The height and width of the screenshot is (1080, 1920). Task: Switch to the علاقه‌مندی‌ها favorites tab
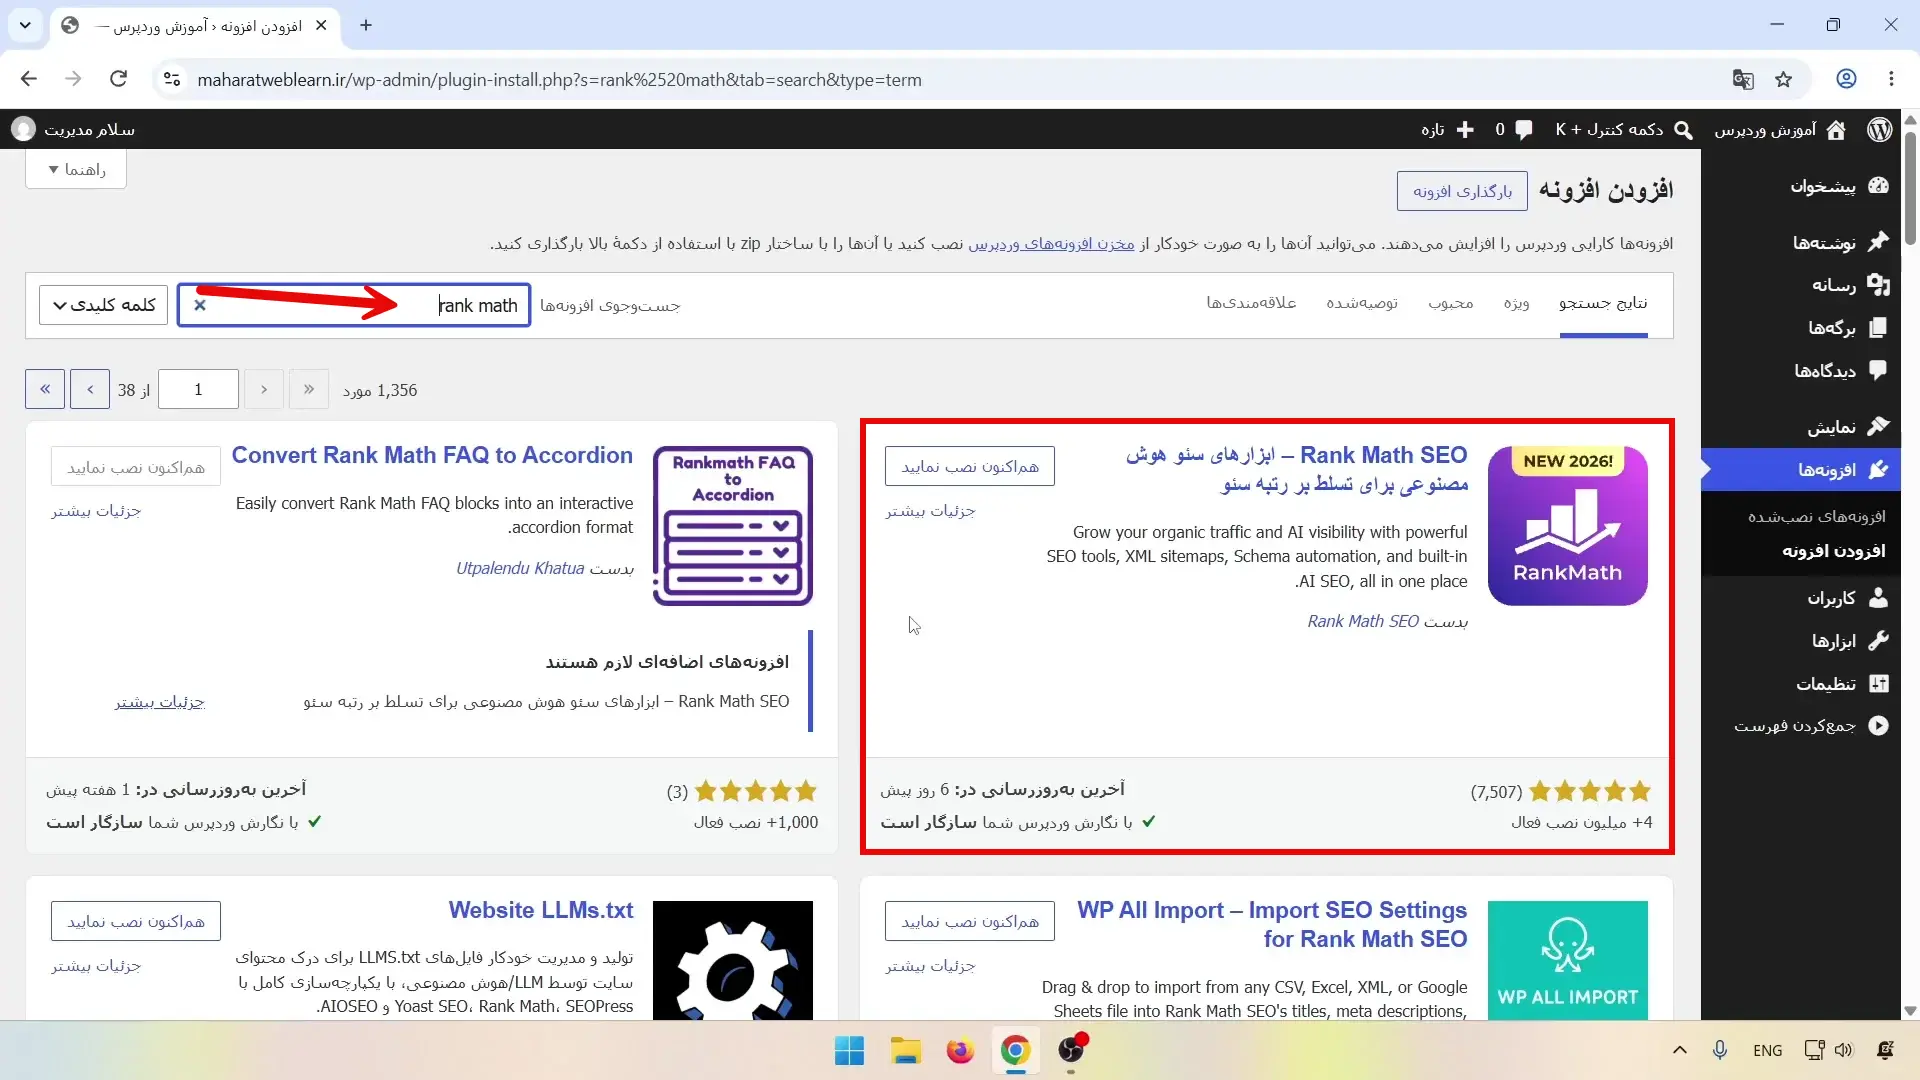click(x=1251, y=303)
